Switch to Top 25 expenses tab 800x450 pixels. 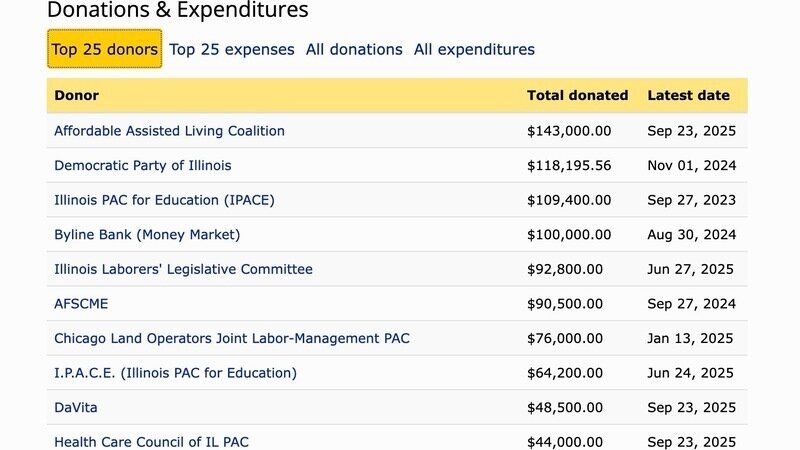[x=232, y=49]
